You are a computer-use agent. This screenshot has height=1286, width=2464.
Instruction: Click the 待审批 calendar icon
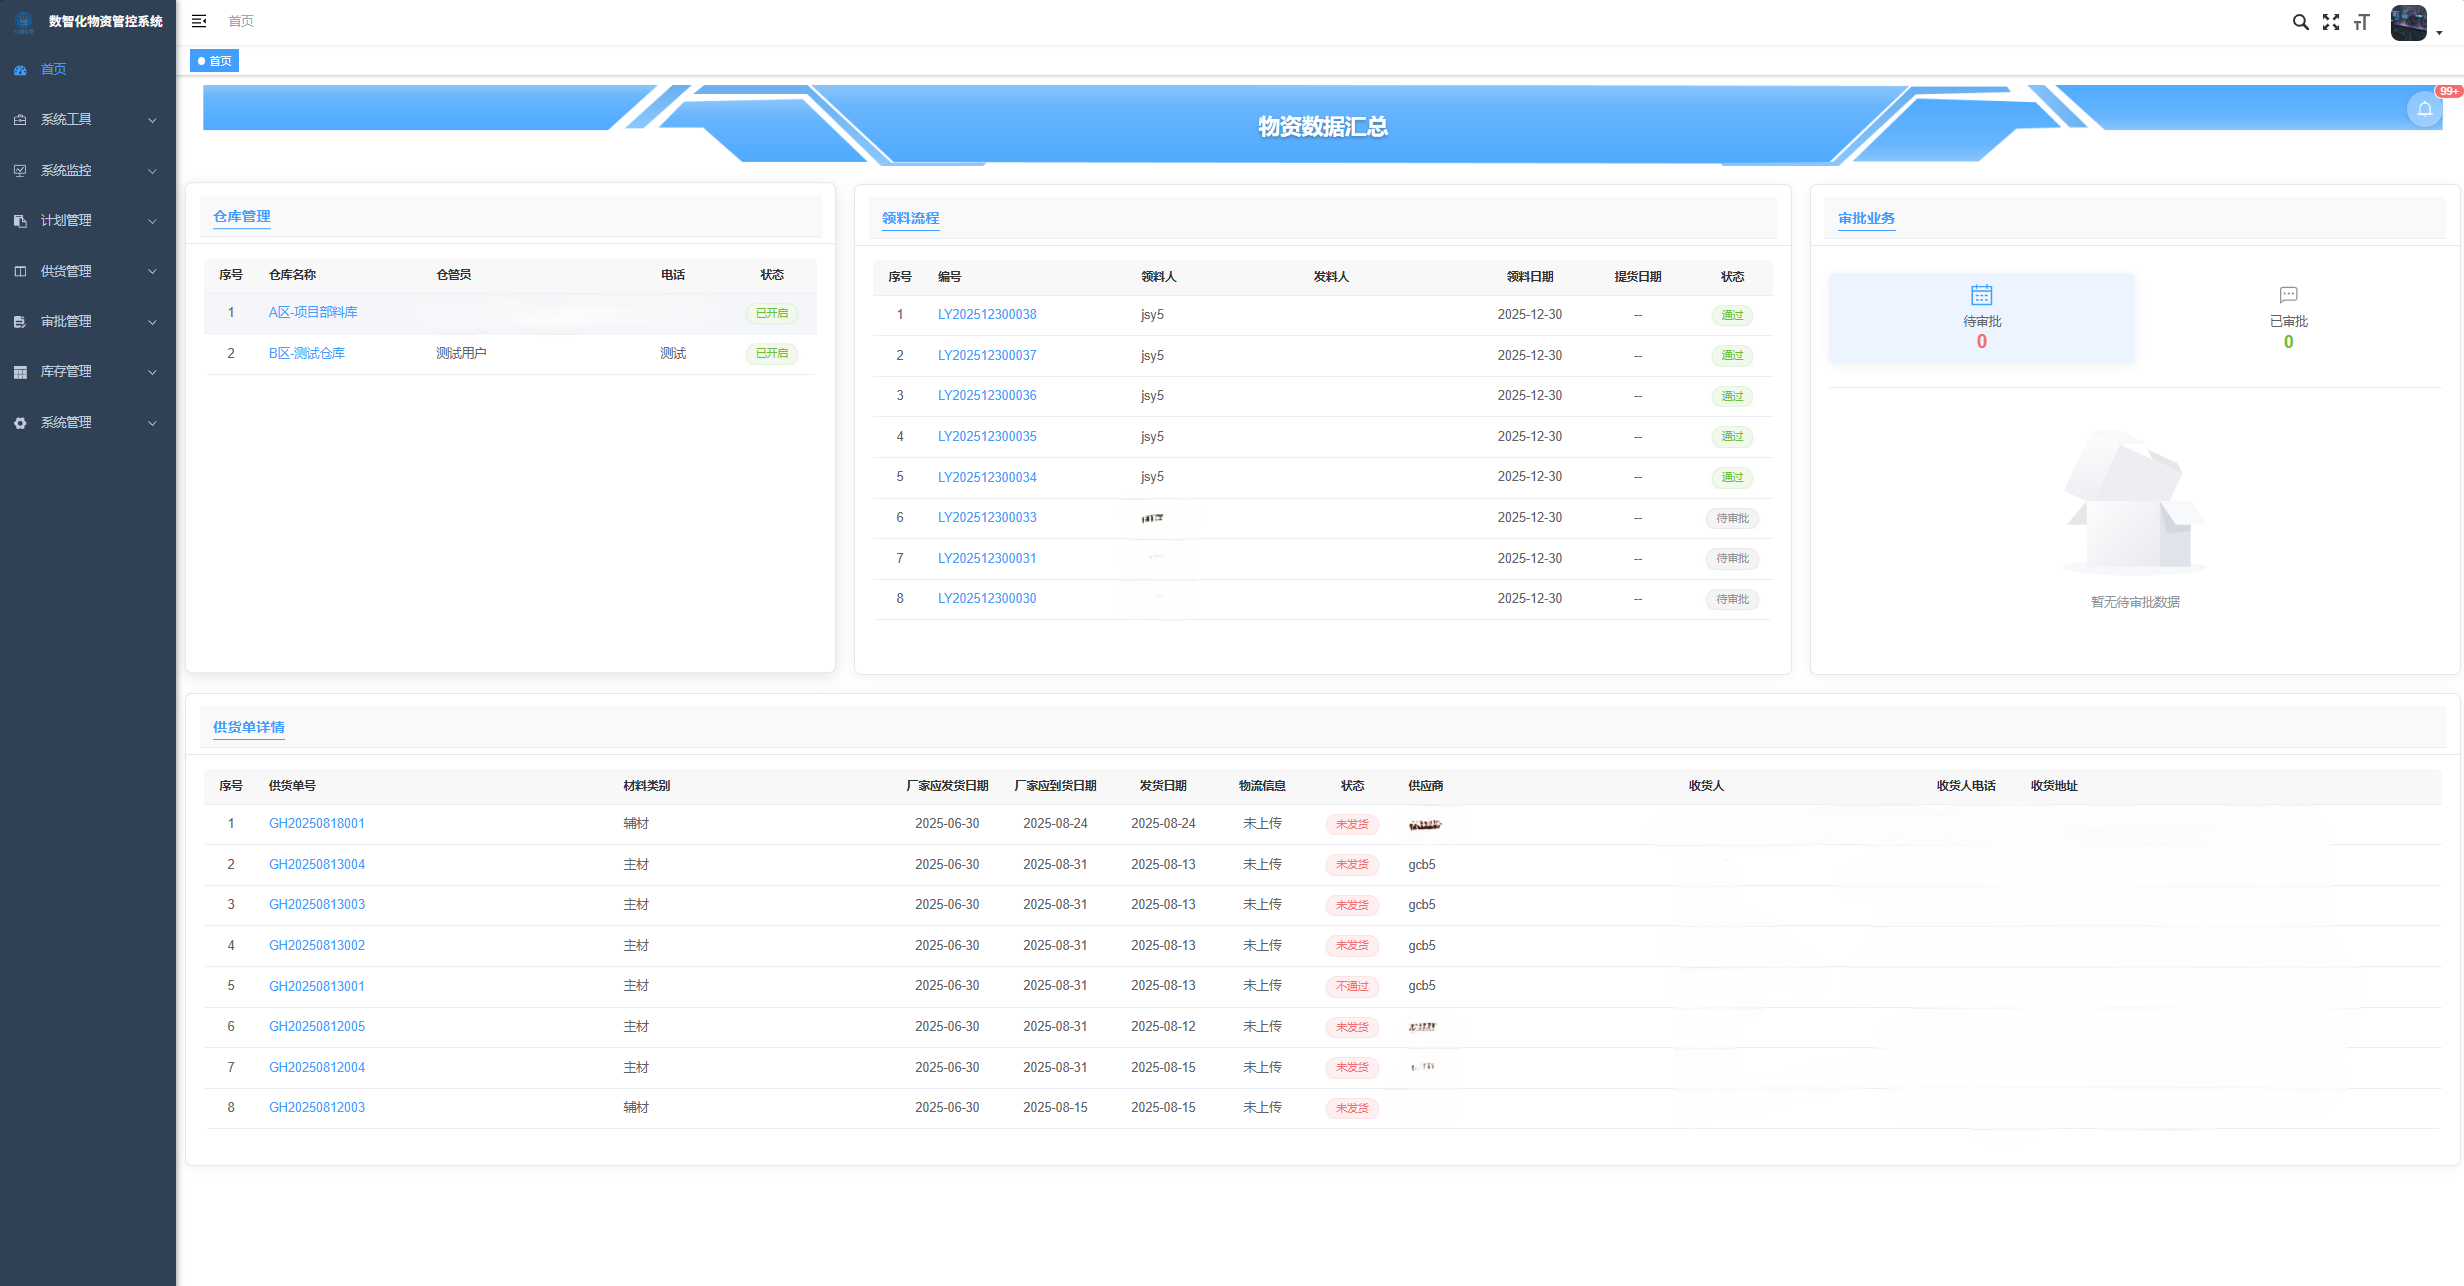1981,295
